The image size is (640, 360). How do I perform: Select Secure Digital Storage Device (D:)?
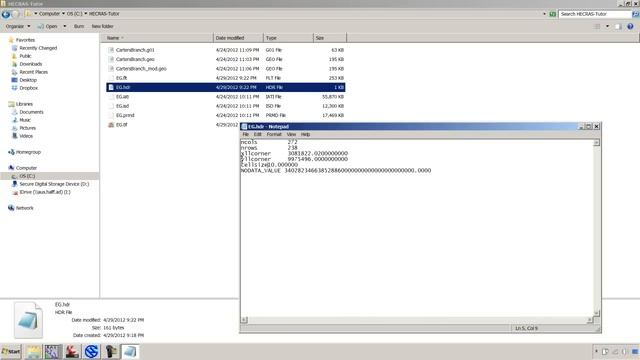54,184
